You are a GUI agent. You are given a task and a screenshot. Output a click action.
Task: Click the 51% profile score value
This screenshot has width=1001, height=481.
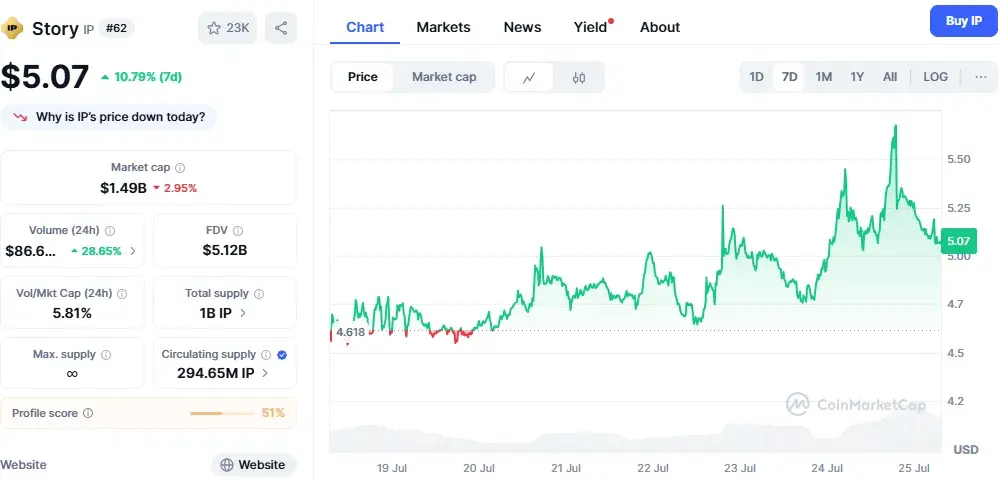[273, 413]
